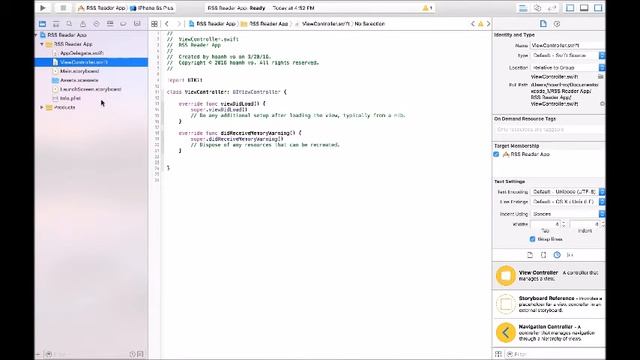The image size is (640, 360).
Task: Show the Media library
Action: click(x=570, y=255)
